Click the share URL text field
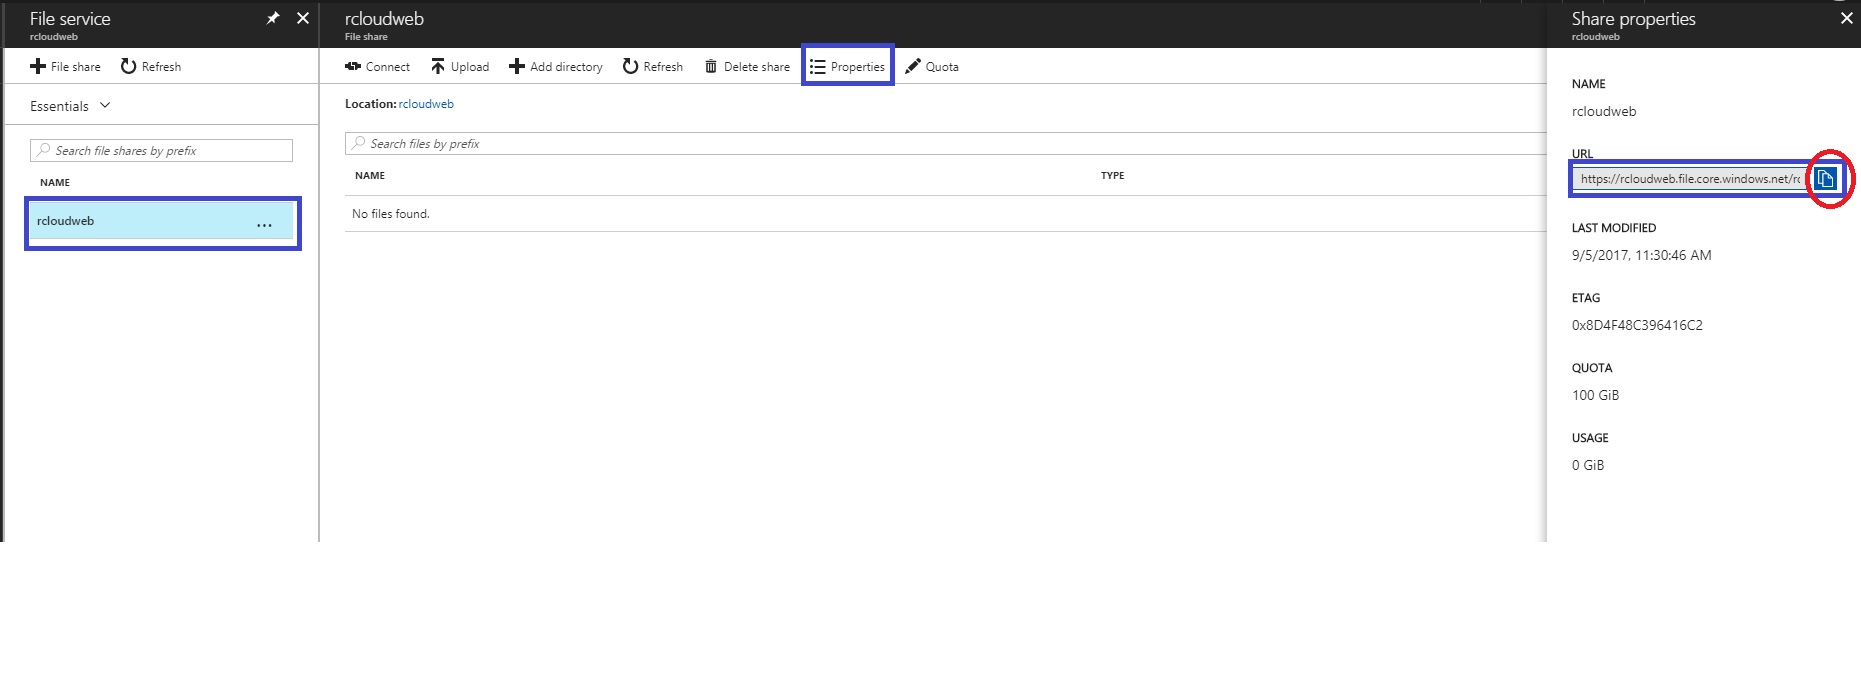This screenshot has height=680, width=1861. click(1689, 179)
